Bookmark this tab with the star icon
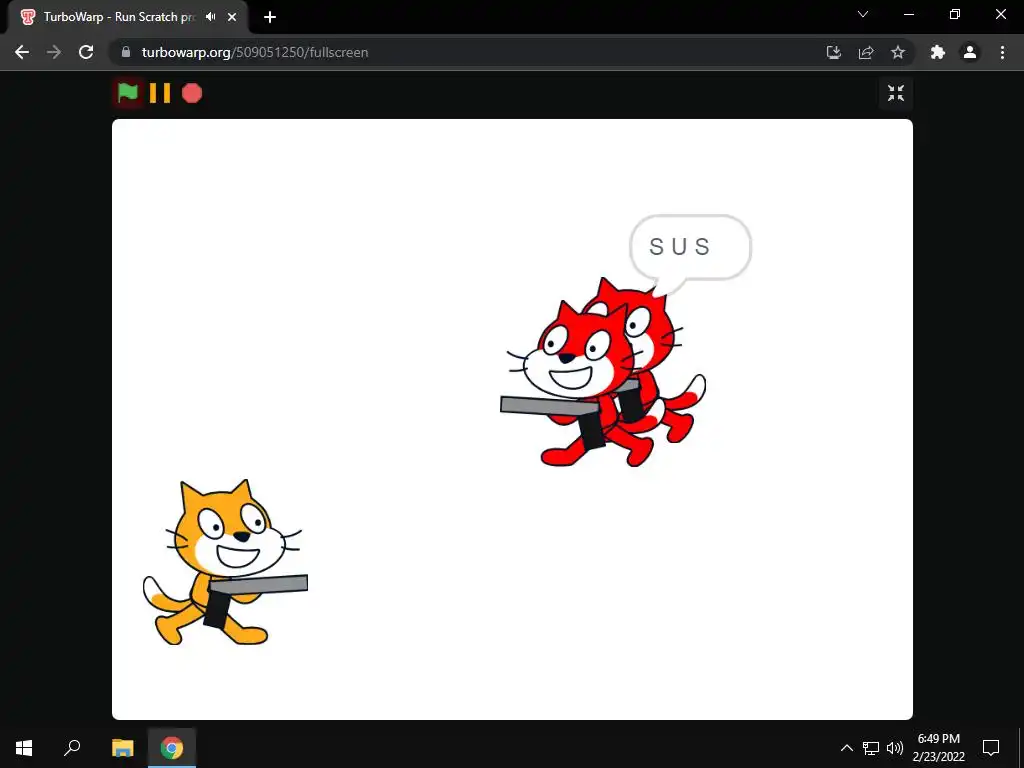The image size is (1024, 768). pyautogui.click(x=898, y=52)
